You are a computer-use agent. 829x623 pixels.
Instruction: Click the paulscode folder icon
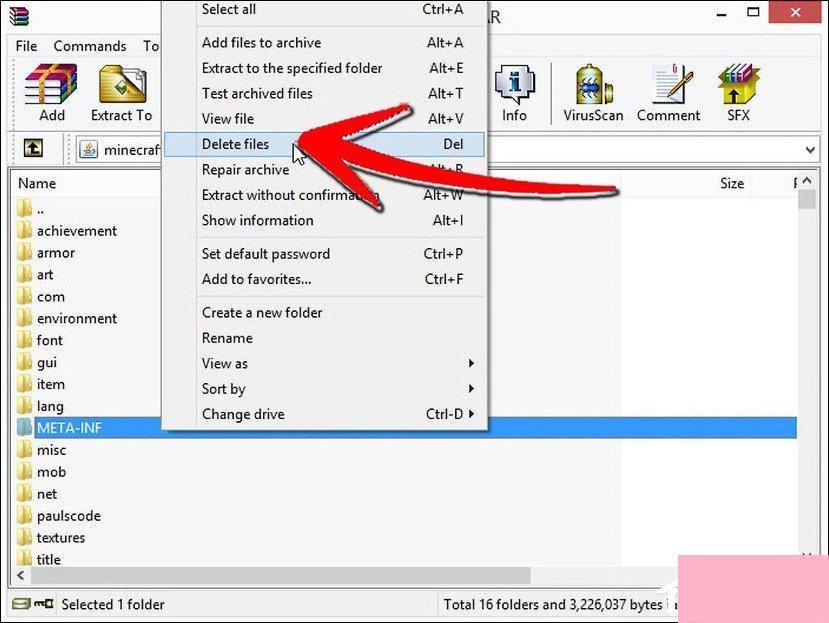24,516
